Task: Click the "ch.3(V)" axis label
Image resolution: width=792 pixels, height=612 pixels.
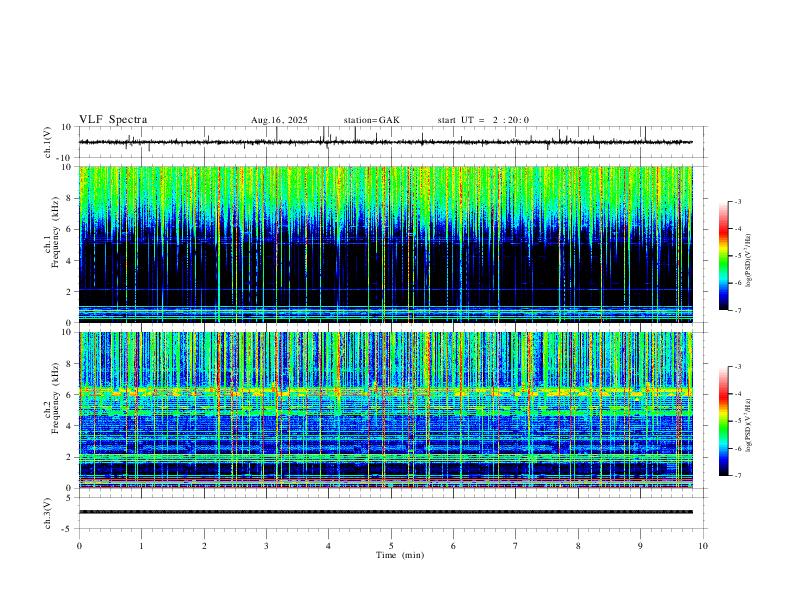Action: 48,513
